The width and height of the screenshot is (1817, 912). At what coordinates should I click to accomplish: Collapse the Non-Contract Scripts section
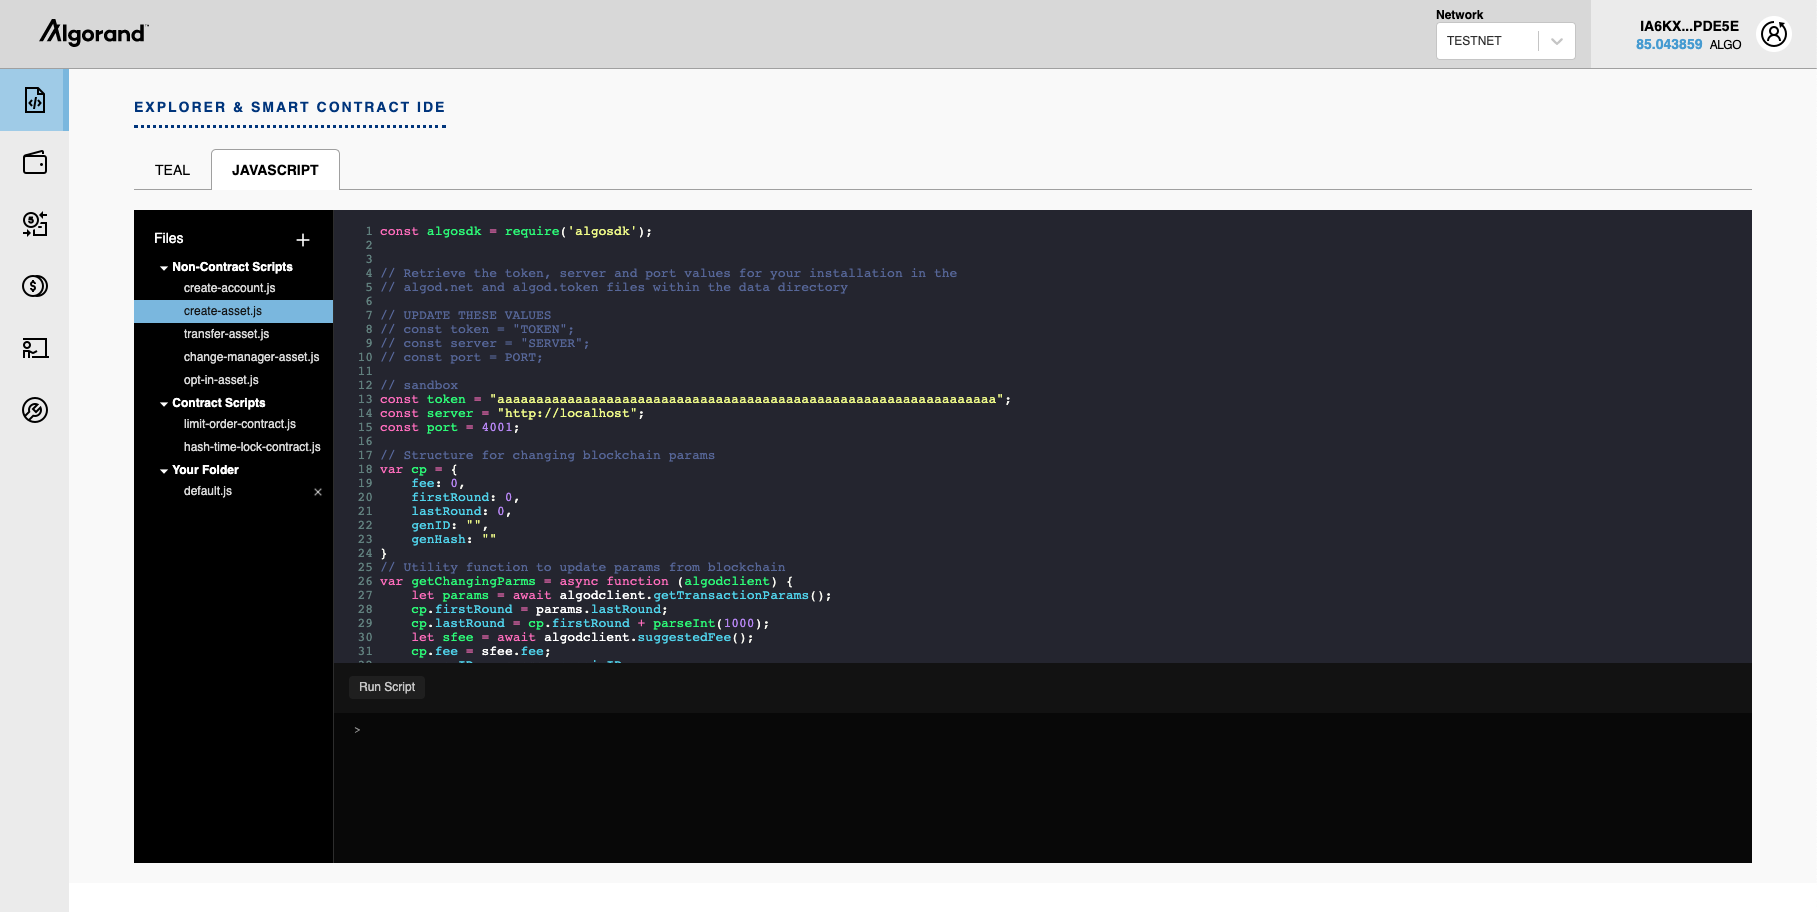point(164,266)
